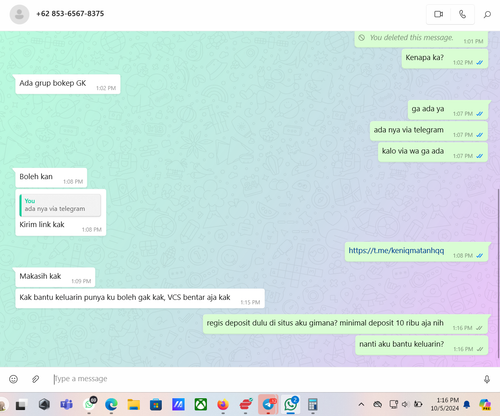Select the quoted reply "ada nya via telegram"
Image resolution: width=500 pixels, height=416 pixels.
point(60,205)
